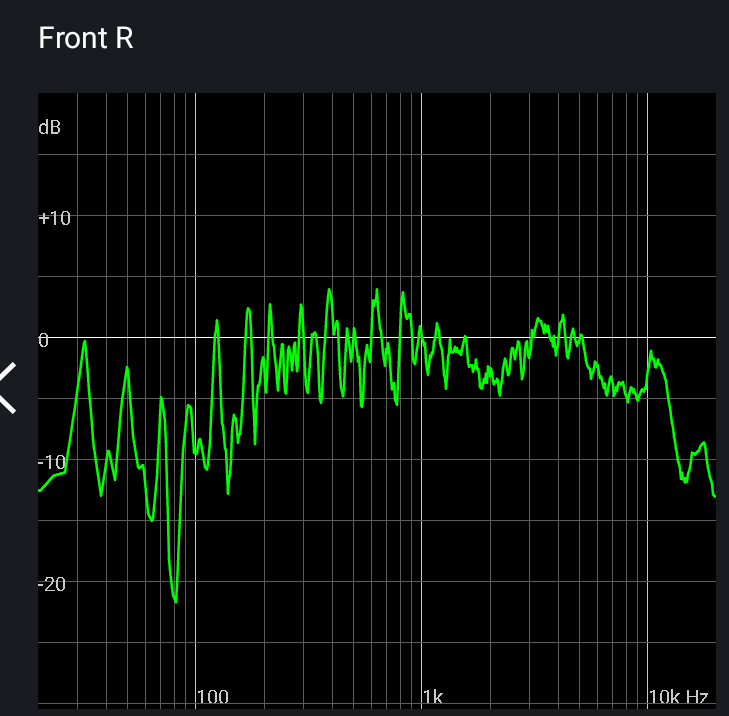Click the curve's leftmost starting point
The height and width of the screenshot is (716, 729).
point(40,490)
